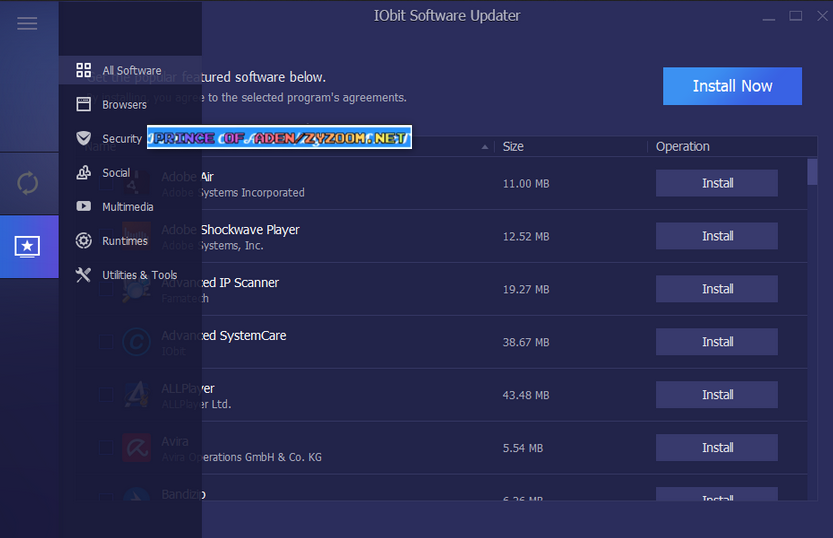
Task: Choose the All Software category
Action: [x=130, y=70]
